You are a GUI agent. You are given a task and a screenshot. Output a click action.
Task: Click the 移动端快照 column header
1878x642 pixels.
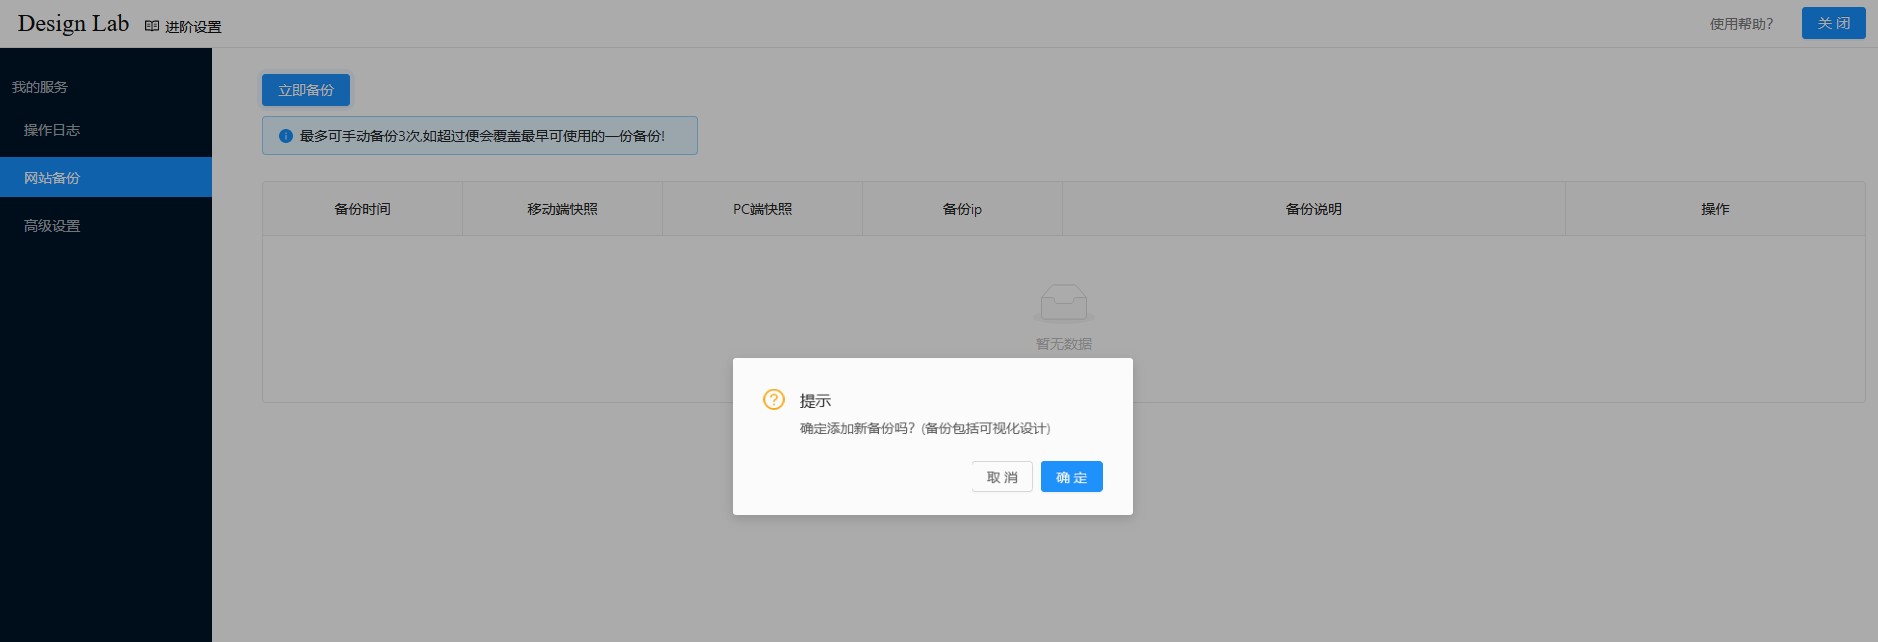[562, 209]
